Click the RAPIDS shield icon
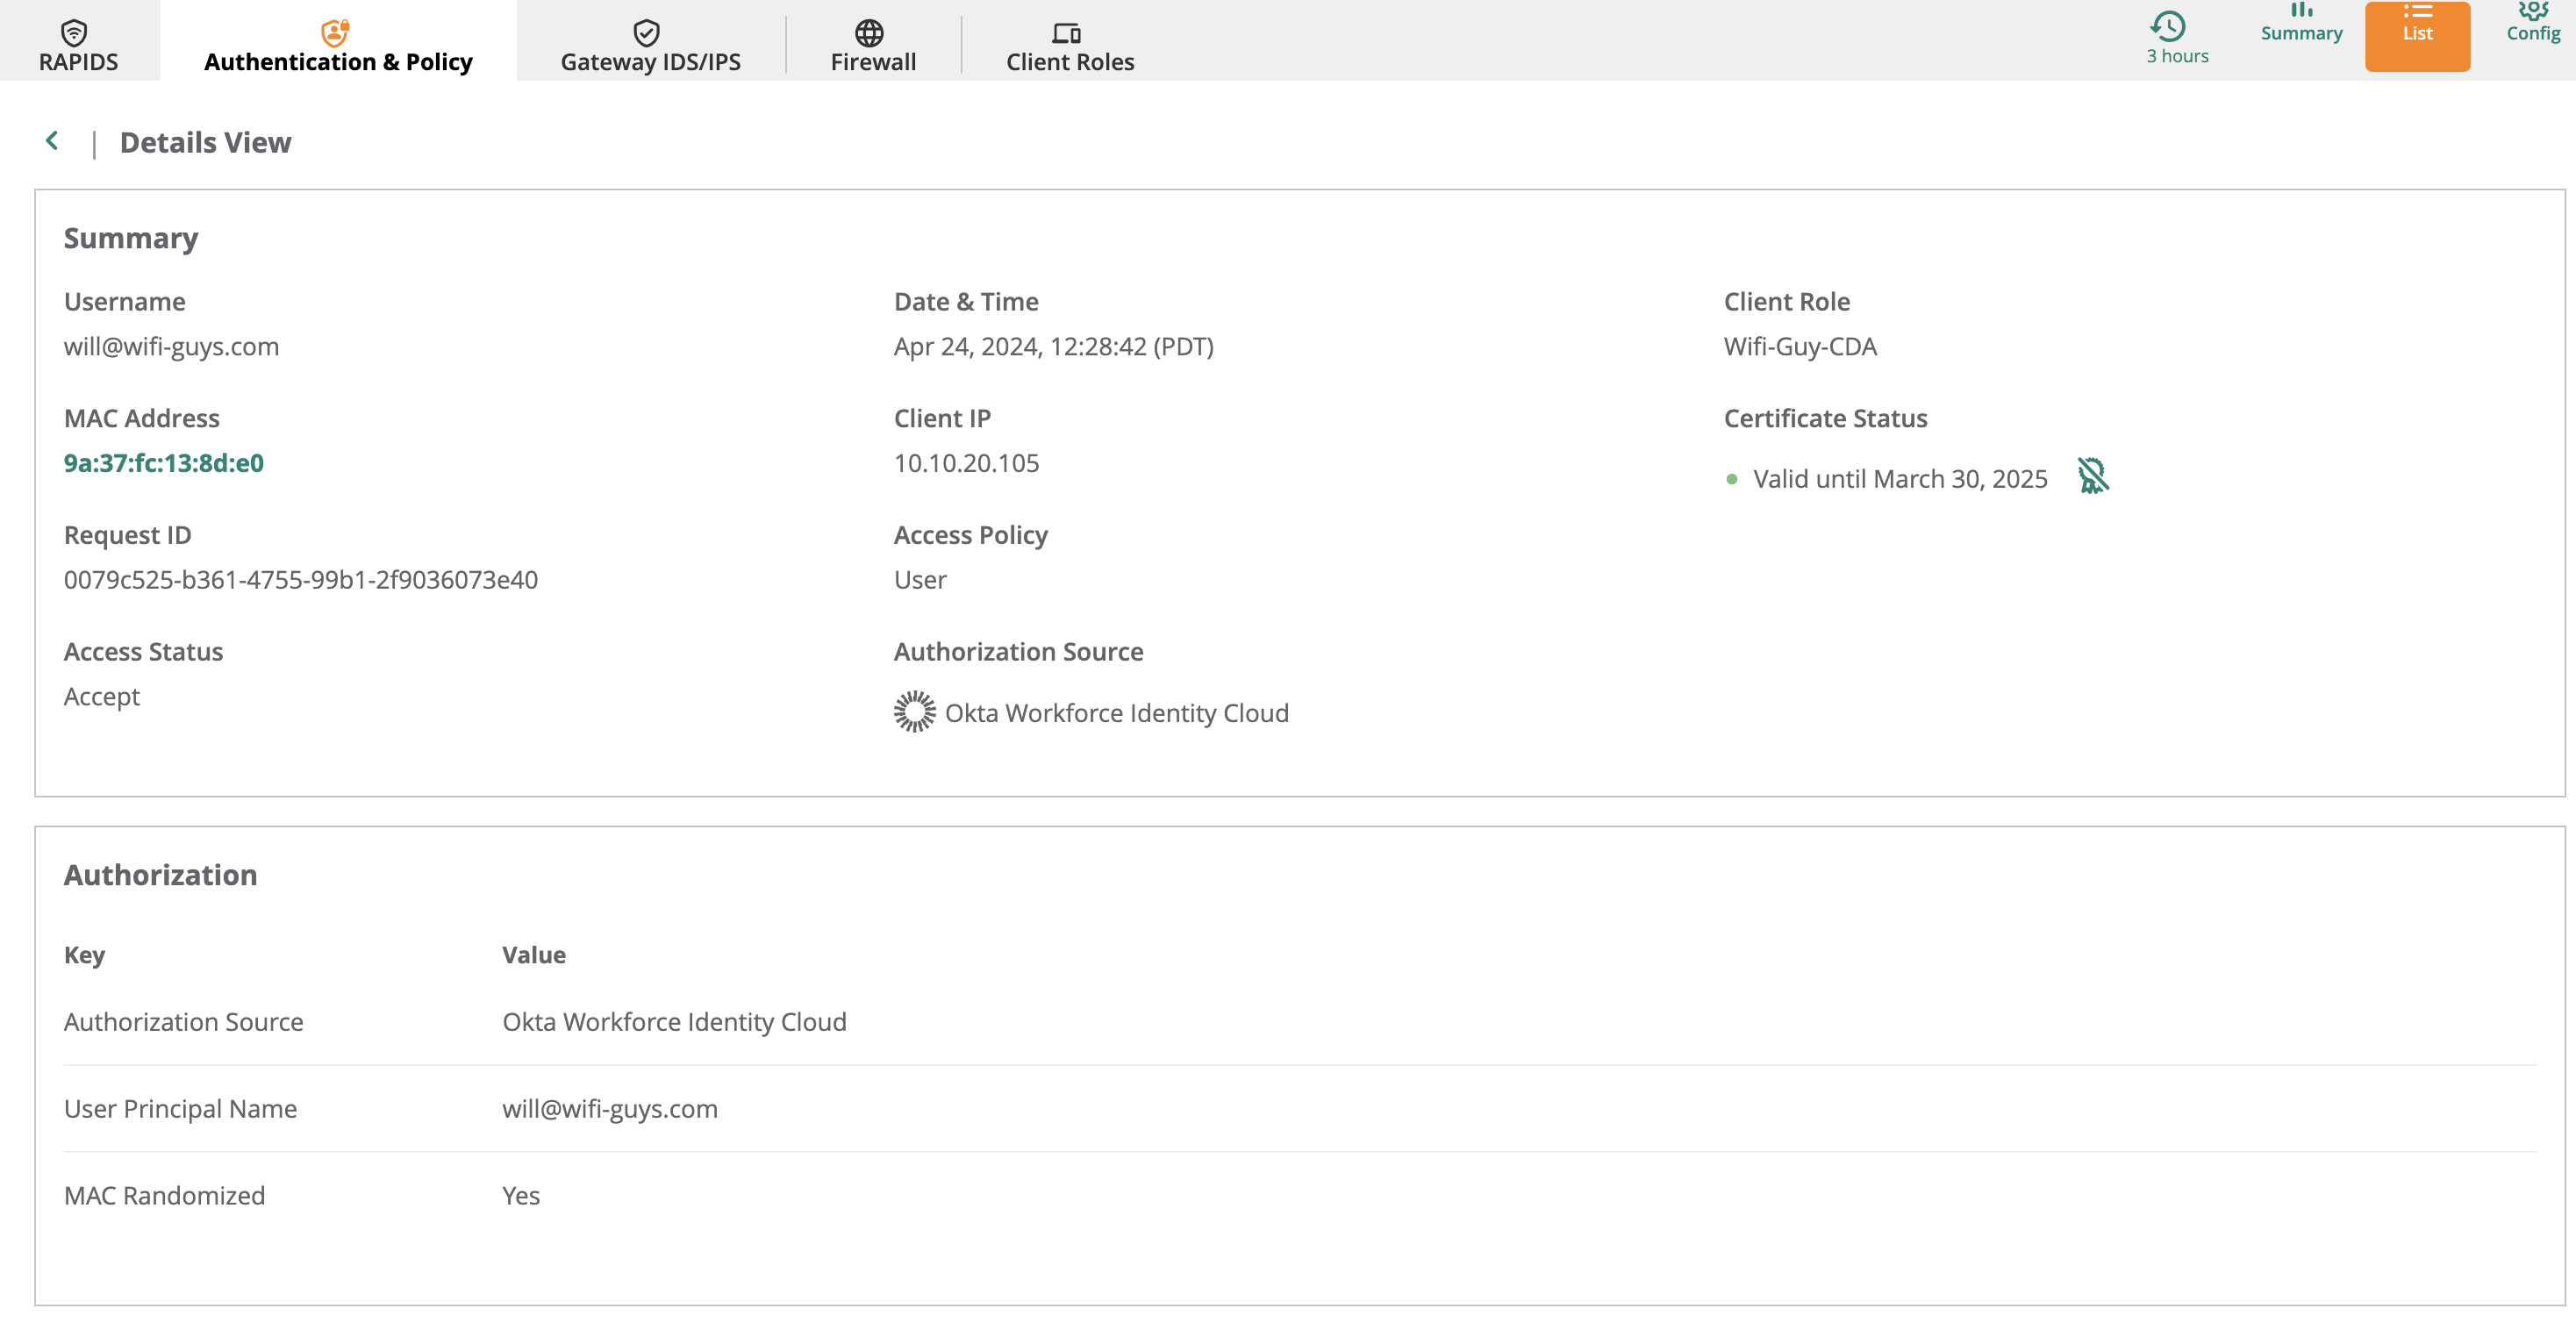 (x=74, y=32)
